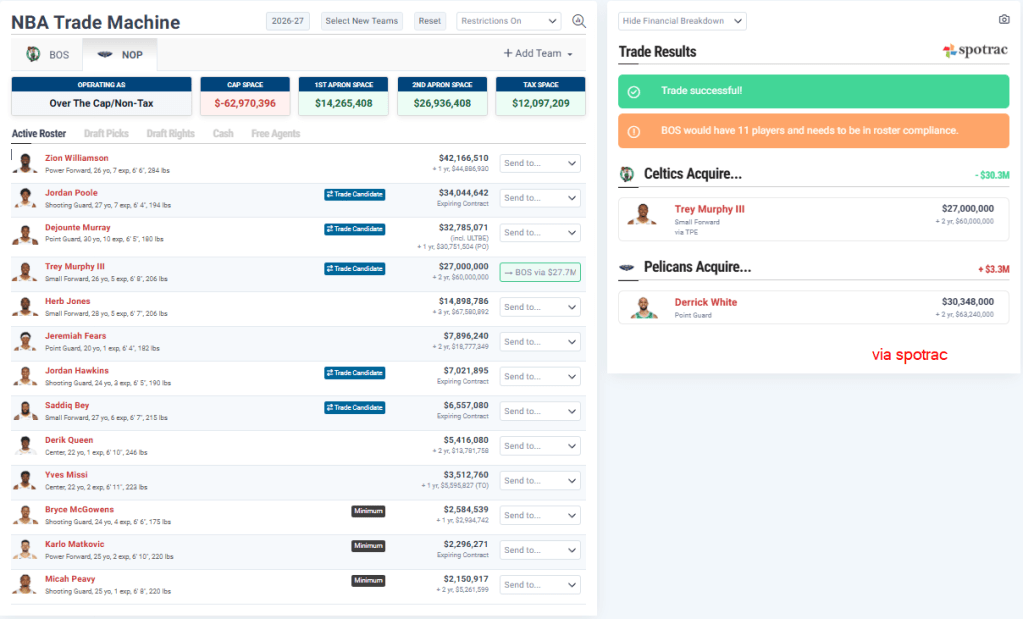
Task: Open Send to dropdown for Derik Queen
Action: point(540,445)
